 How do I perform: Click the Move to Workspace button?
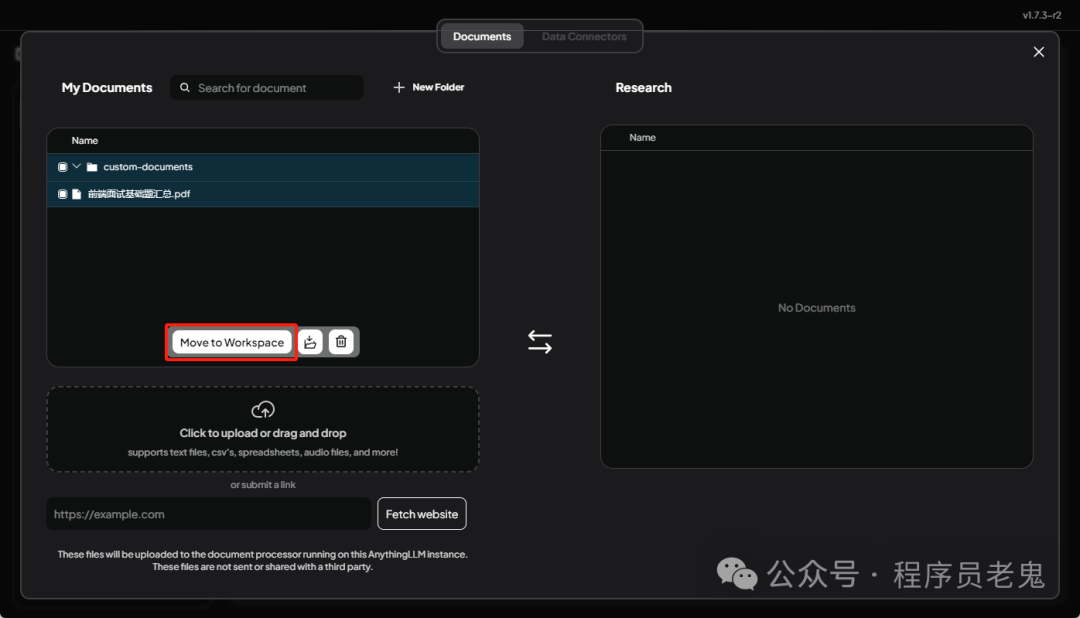pyautogui.click(x=232, y=342)
